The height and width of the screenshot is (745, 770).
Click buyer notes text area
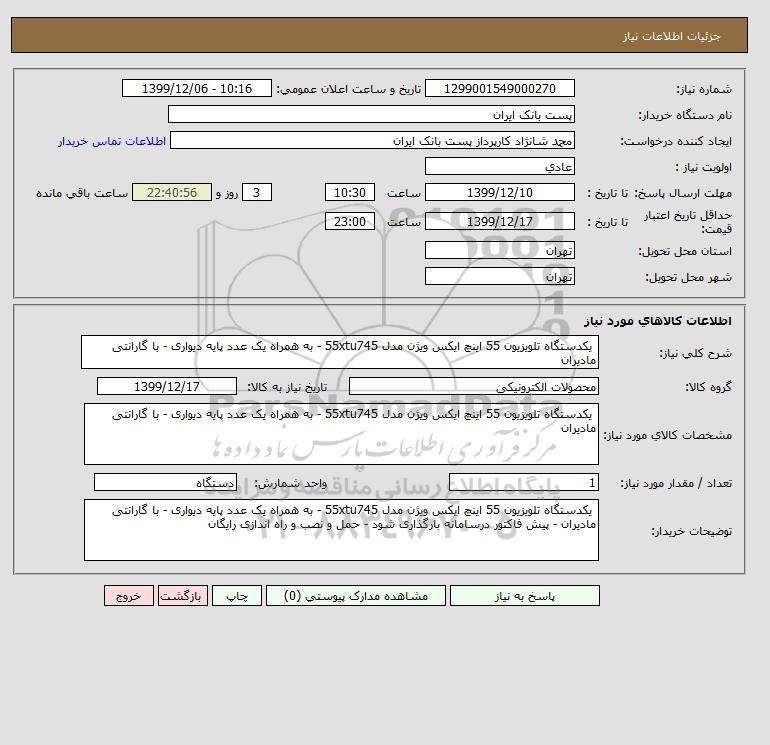pyautogui.click(x=341, y=530)
